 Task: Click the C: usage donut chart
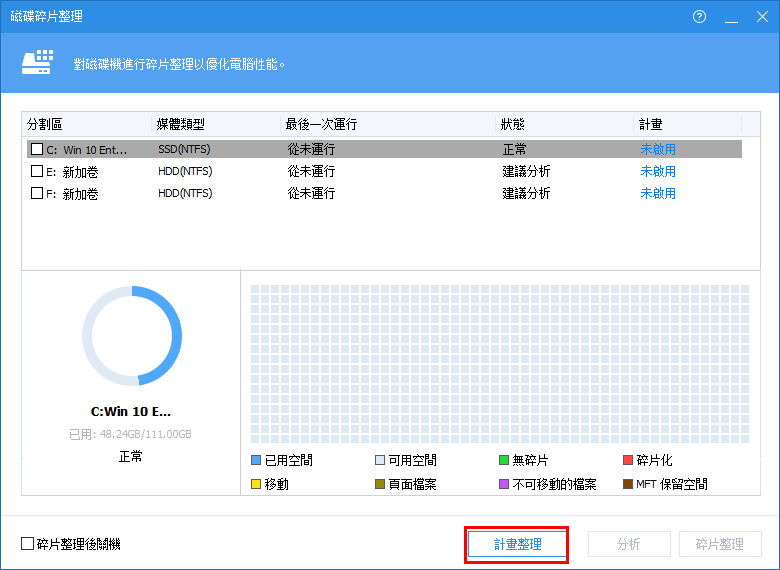132,336
